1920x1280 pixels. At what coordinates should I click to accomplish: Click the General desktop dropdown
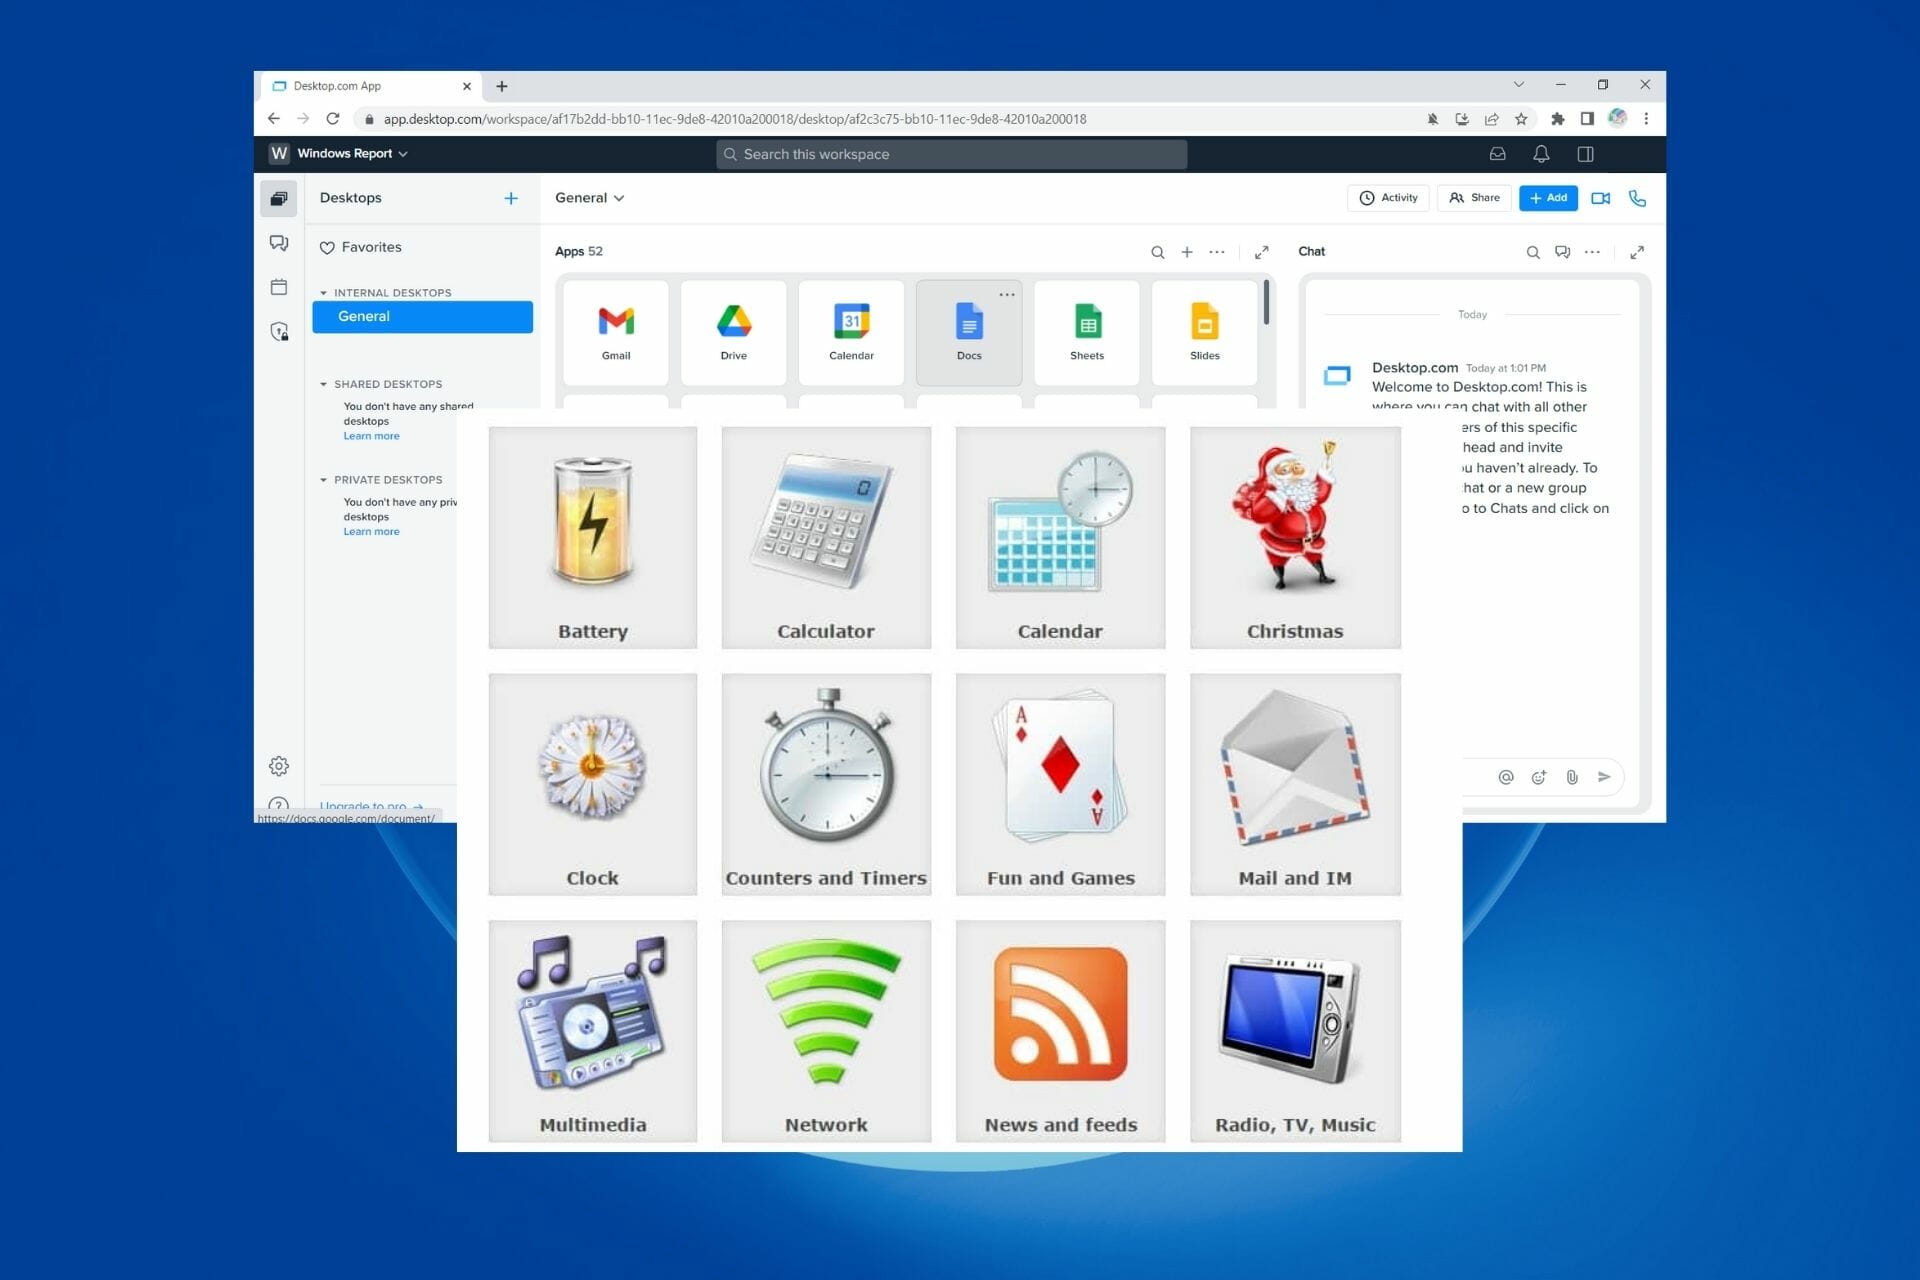pos(591,197)
